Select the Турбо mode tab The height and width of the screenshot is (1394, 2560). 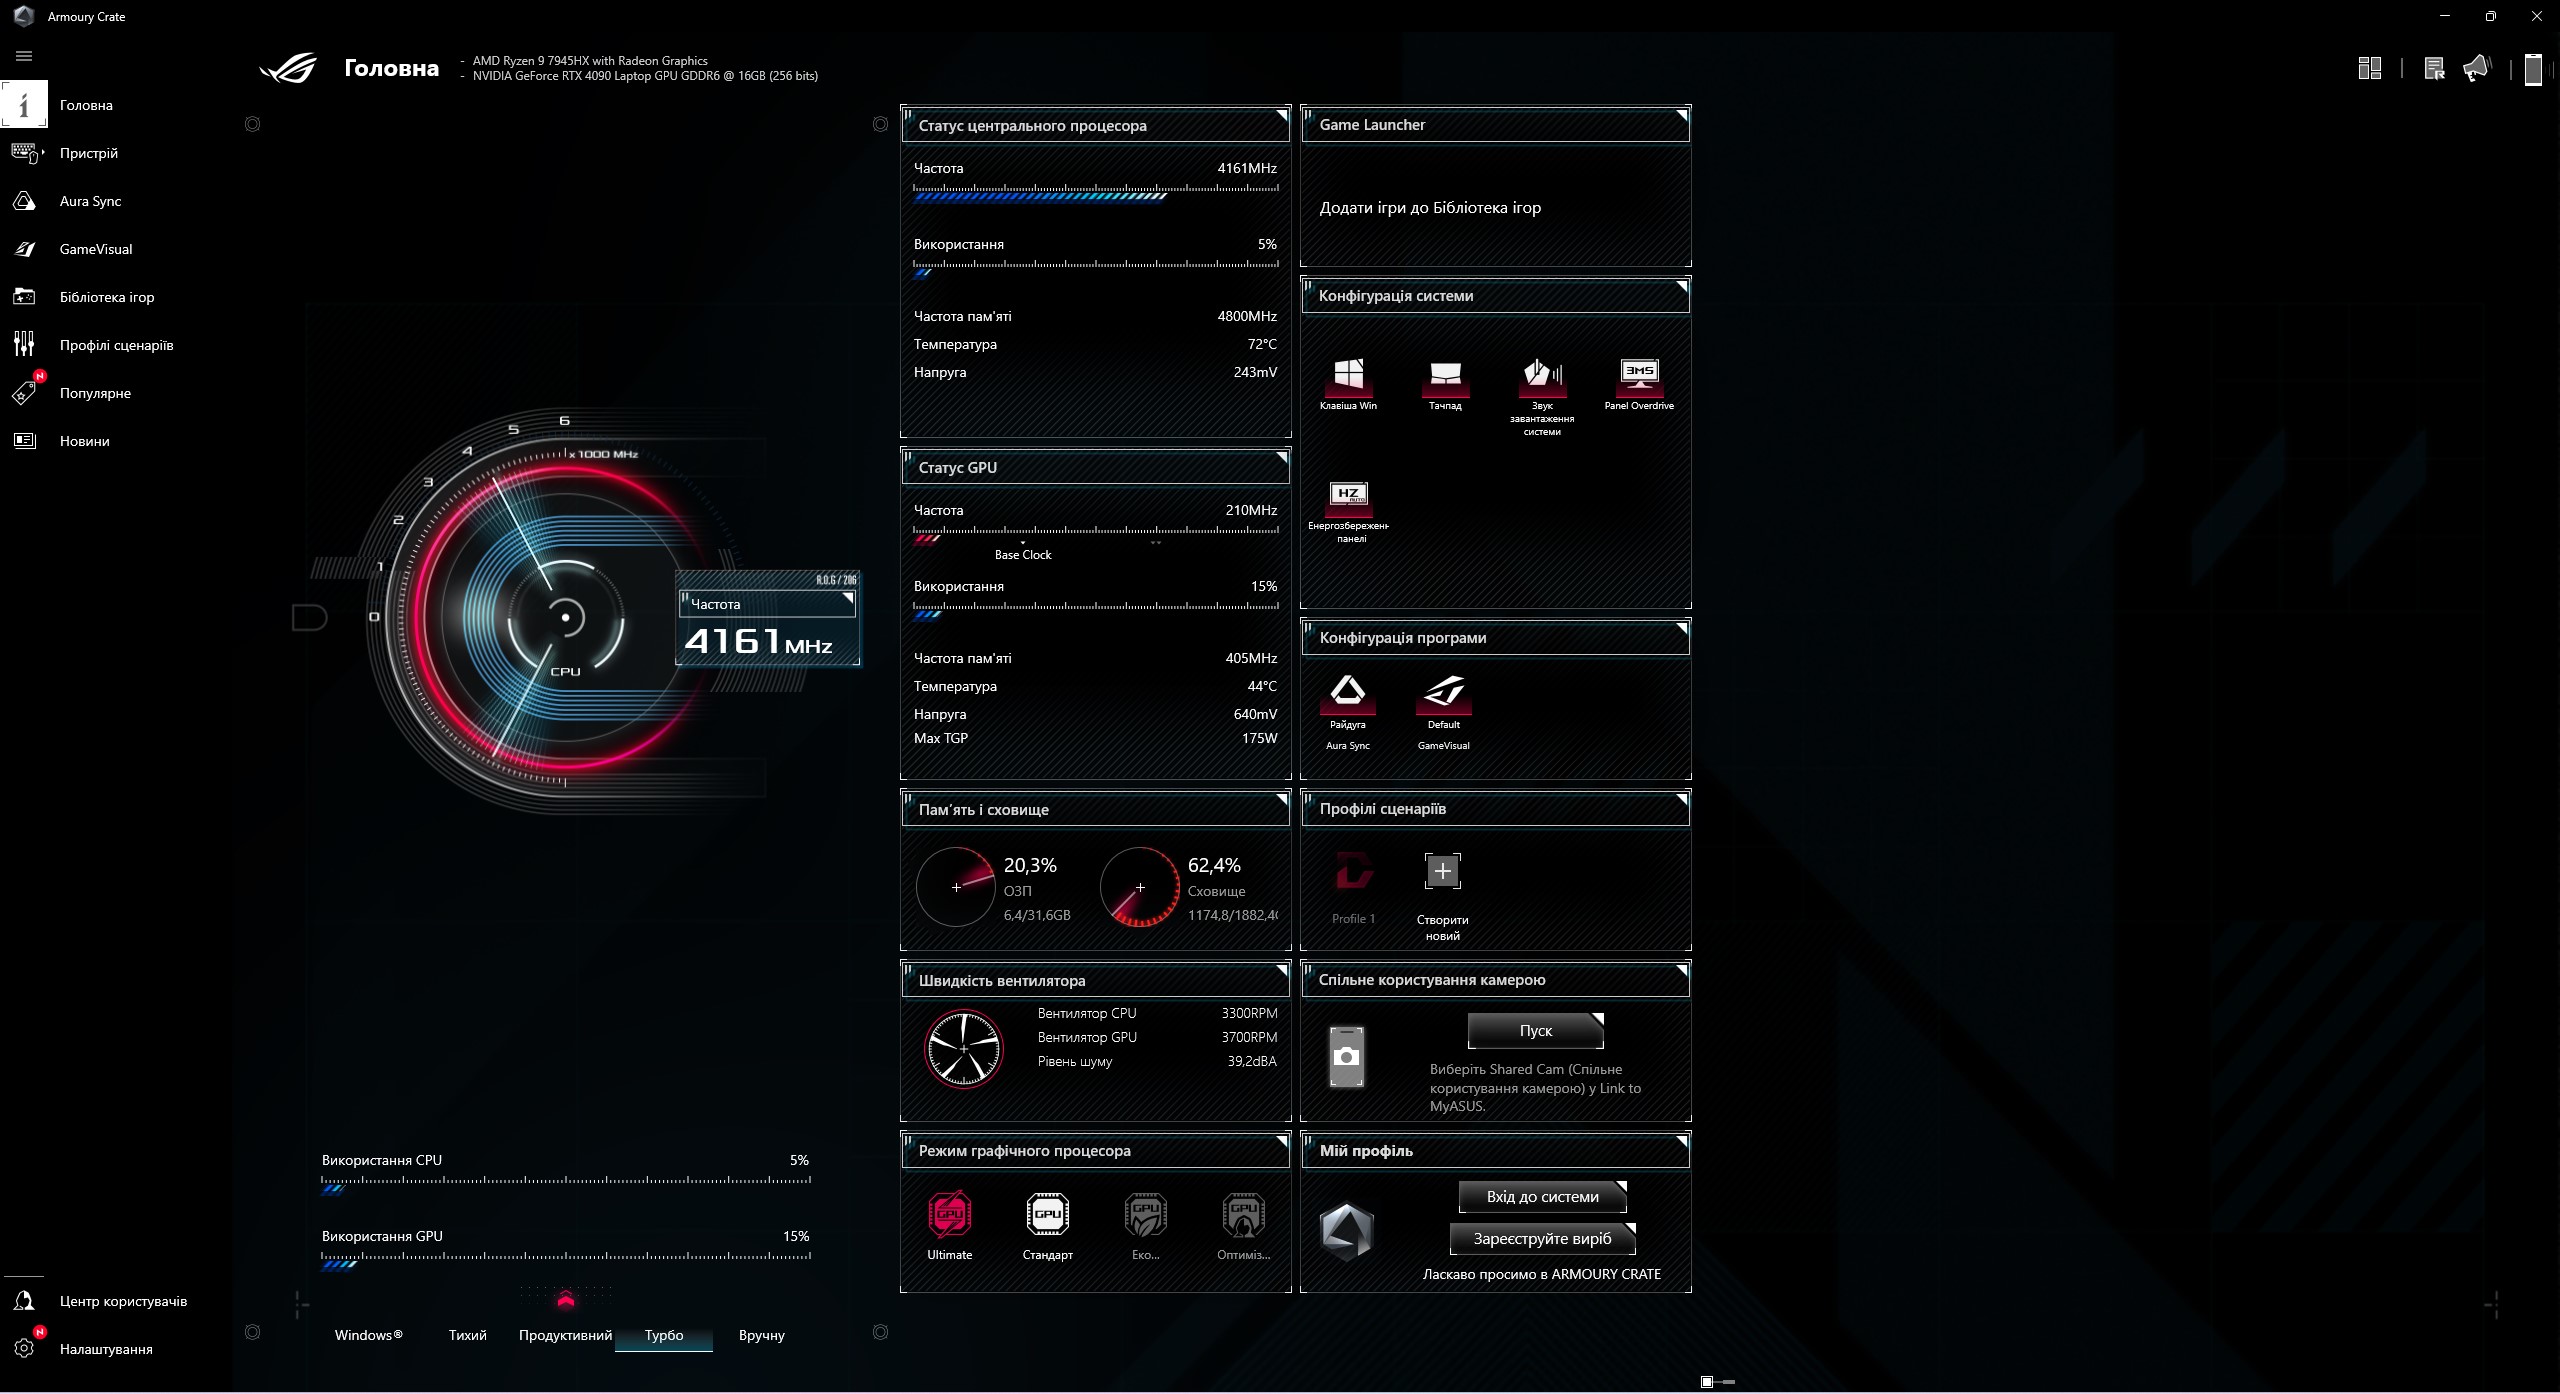(664, 1335)
